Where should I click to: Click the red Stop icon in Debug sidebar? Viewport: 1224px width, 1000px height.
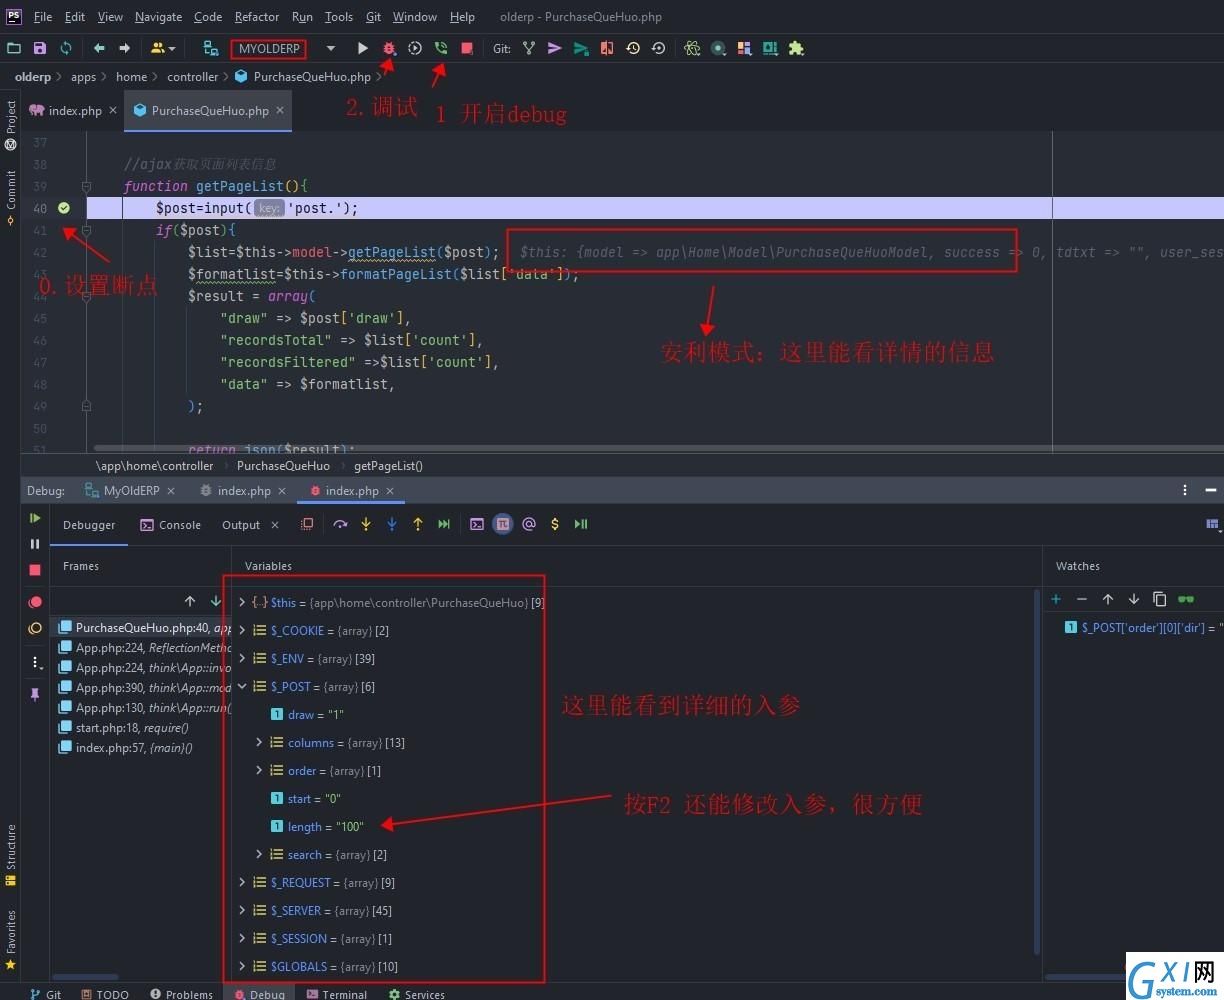tap(35, 570)
